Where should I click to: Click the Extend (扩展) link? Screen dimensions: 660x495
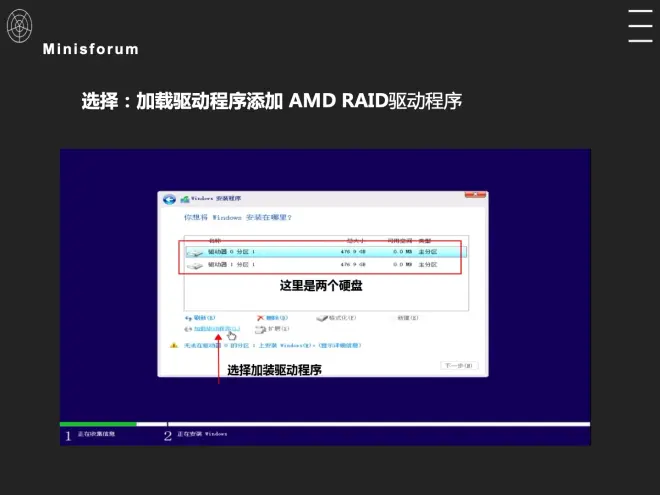click(279, 329)
